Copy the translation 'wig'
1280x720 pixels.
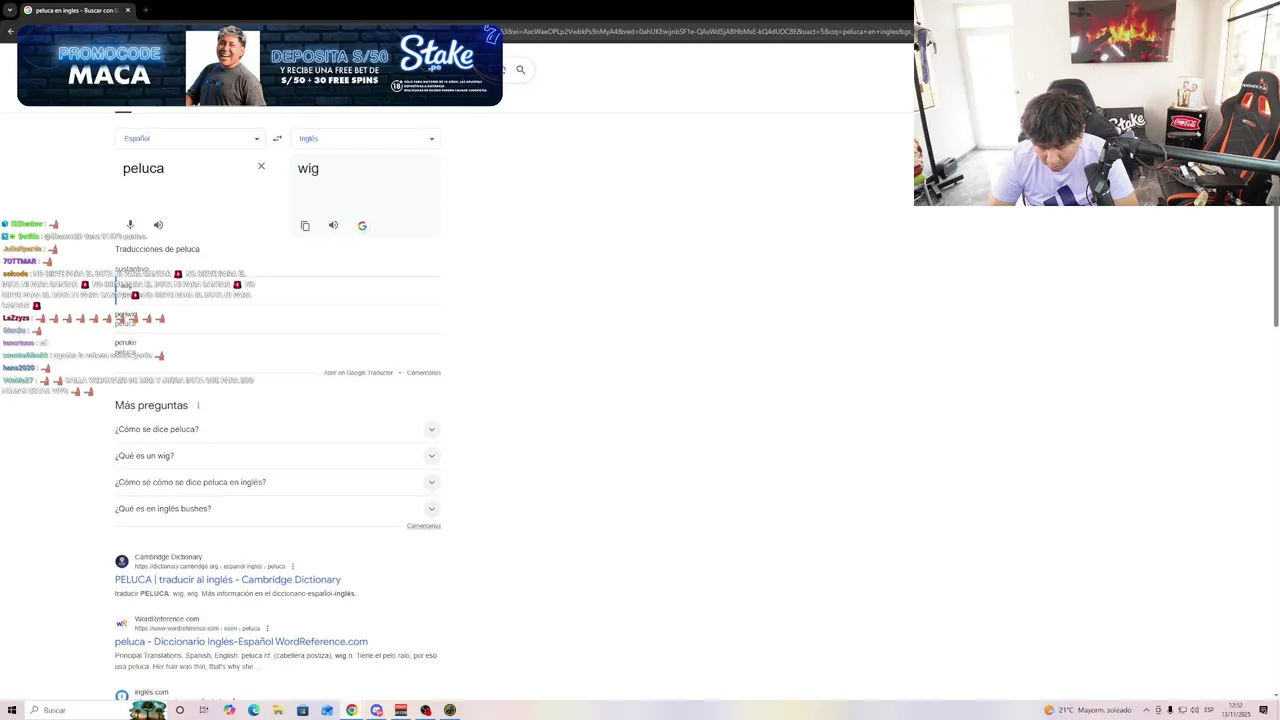coord(305,226)
